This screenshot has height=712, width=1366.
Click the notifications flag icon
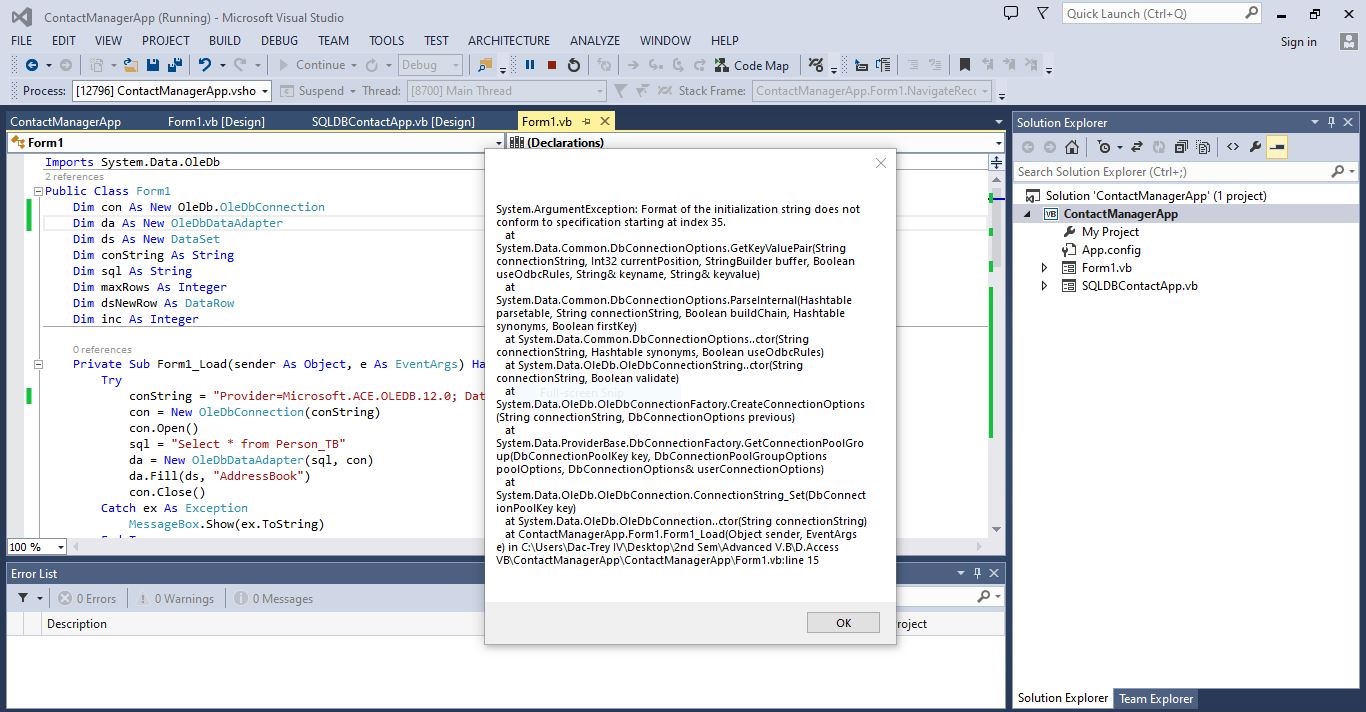pyautogui.click(x=1043, y=14)
